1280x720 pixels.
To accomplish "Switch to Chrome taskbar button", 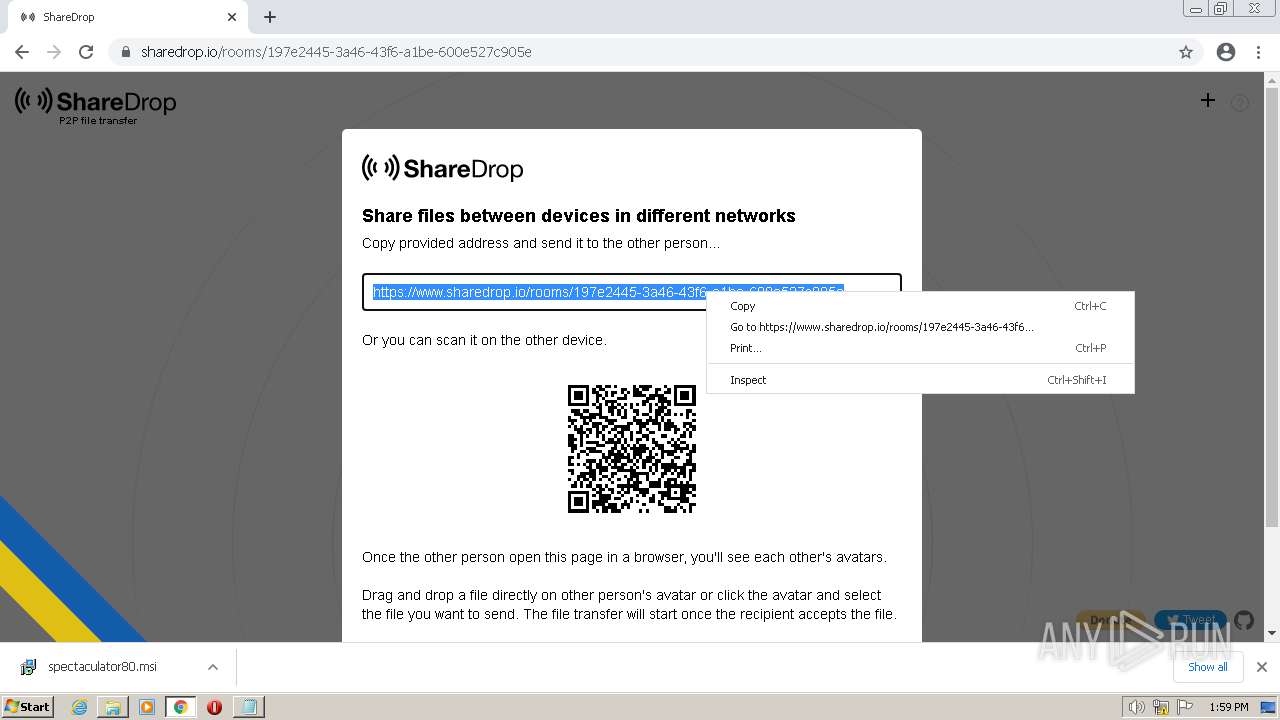I will 181,707.
